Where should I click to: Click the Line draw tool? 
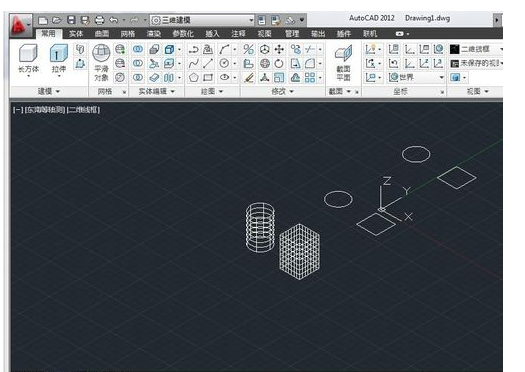click(x=208, y=64)
